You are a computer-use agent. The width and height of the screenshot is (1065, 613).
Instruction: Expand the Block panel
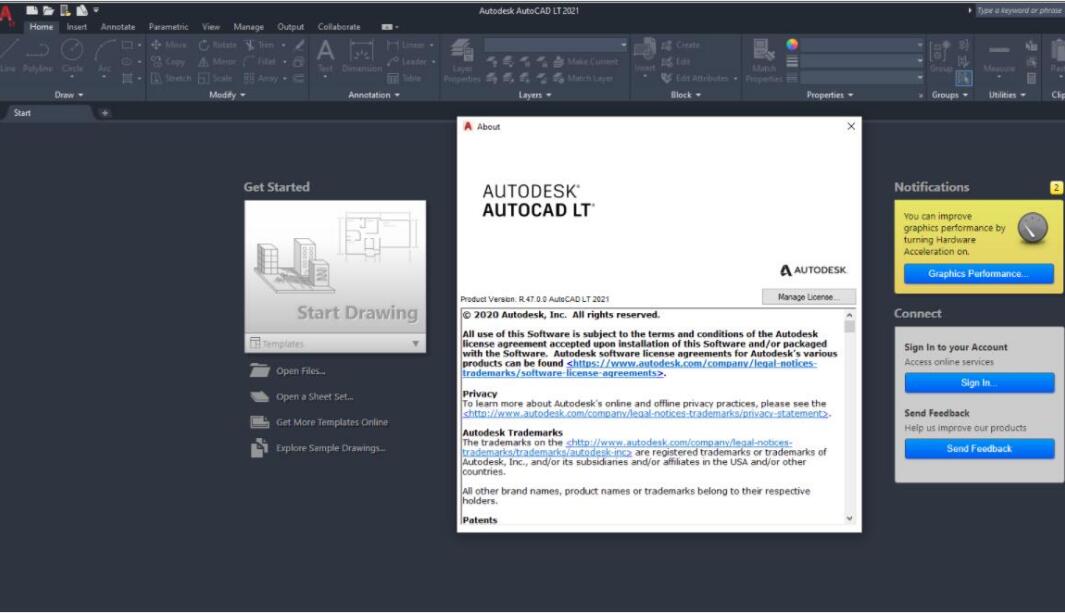click(x=685, y=95)
